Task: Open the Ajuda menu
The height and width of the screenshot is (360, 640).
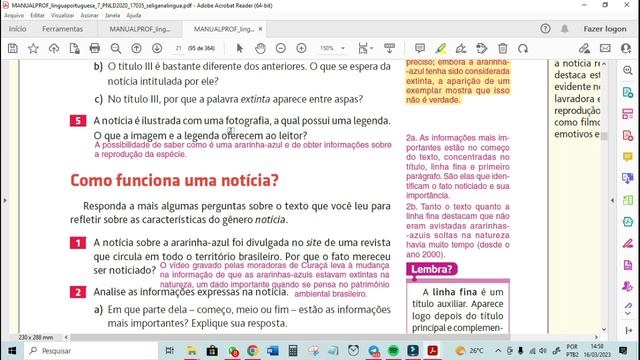Action: pos(133,15)
